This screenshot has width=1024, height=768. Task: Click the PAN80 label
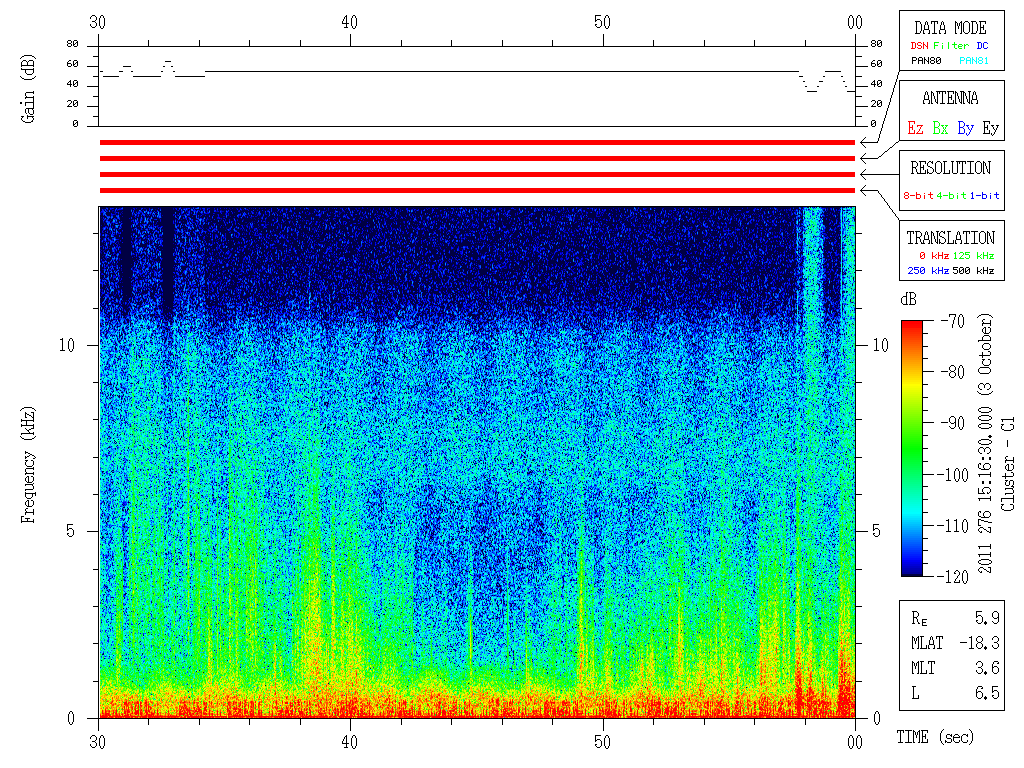click(926, 61)
